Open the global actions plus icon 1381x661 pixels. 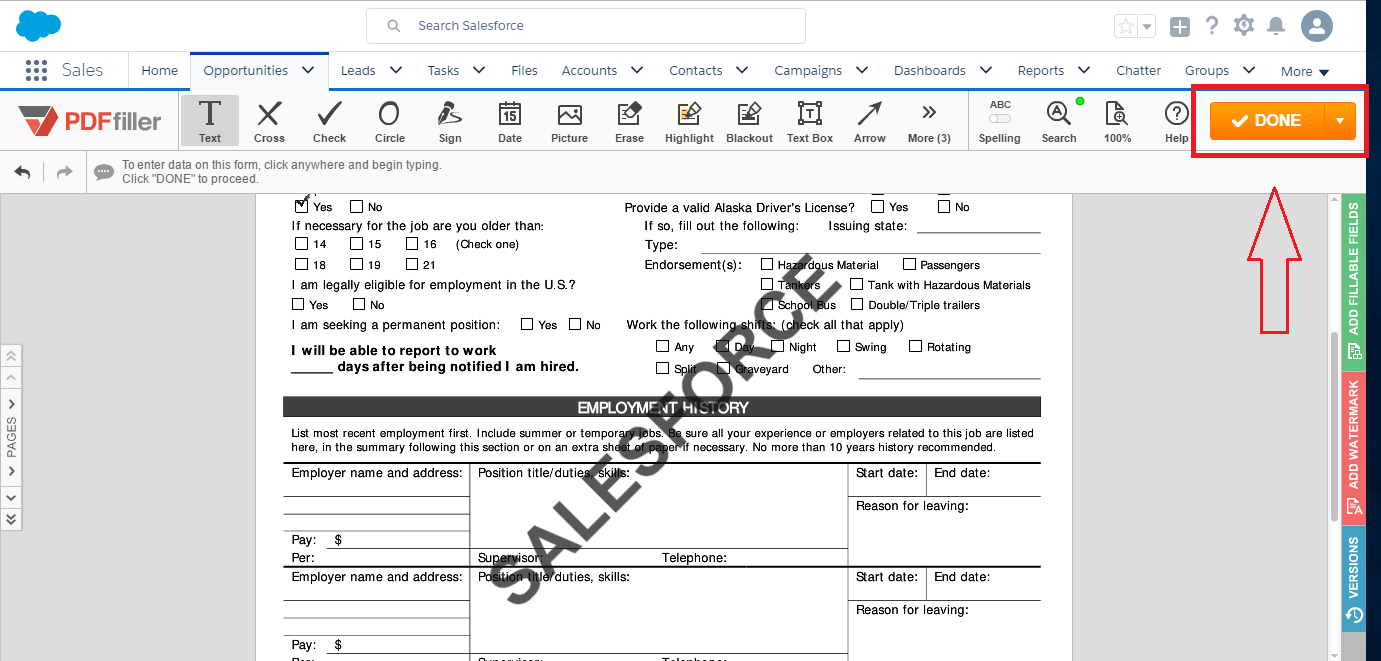click(x=1180, y=27)
